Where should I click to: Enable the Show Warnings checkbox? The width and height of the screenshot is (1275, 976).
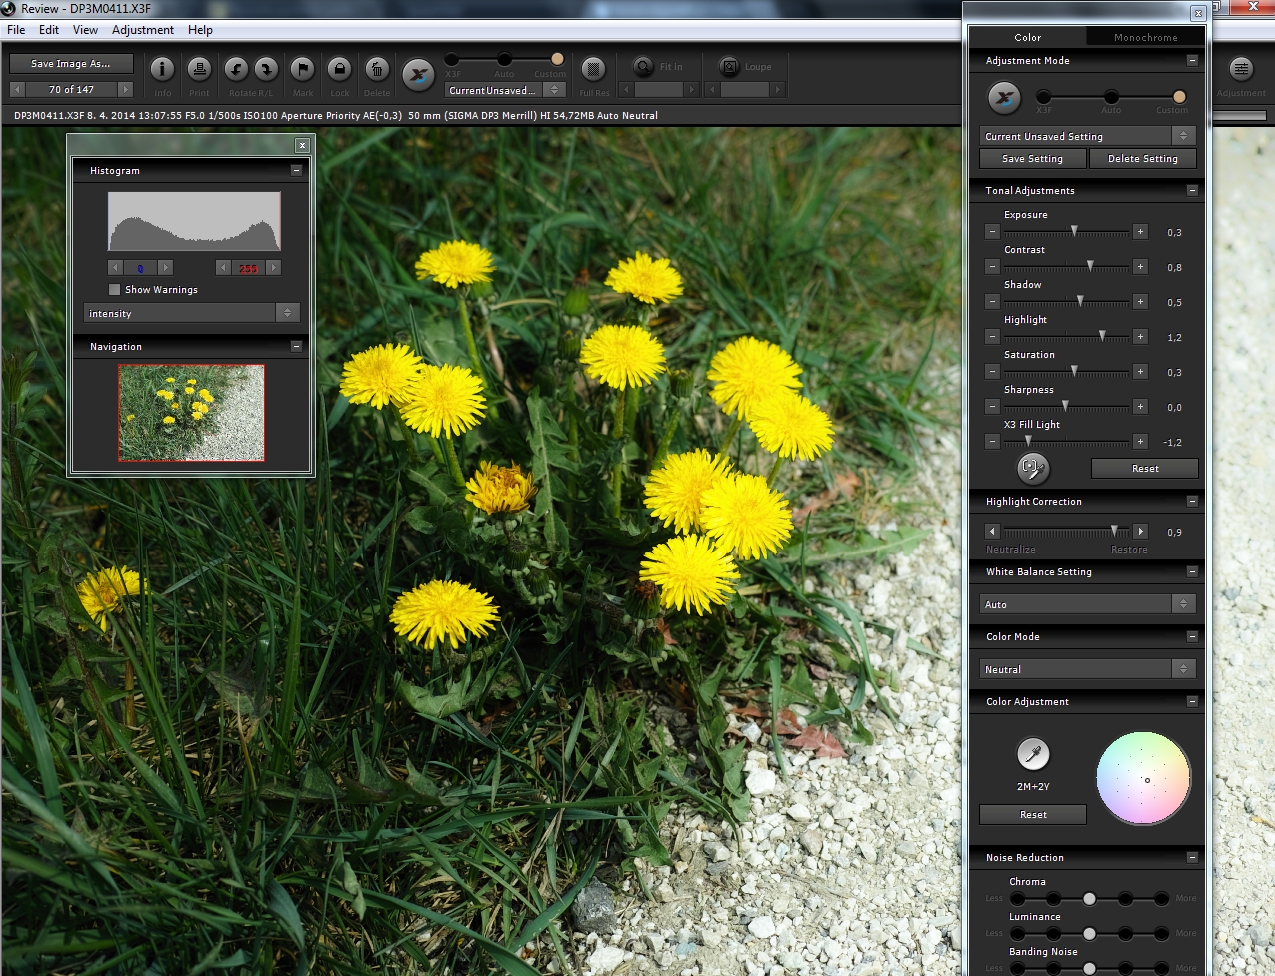tap(115, 290)
